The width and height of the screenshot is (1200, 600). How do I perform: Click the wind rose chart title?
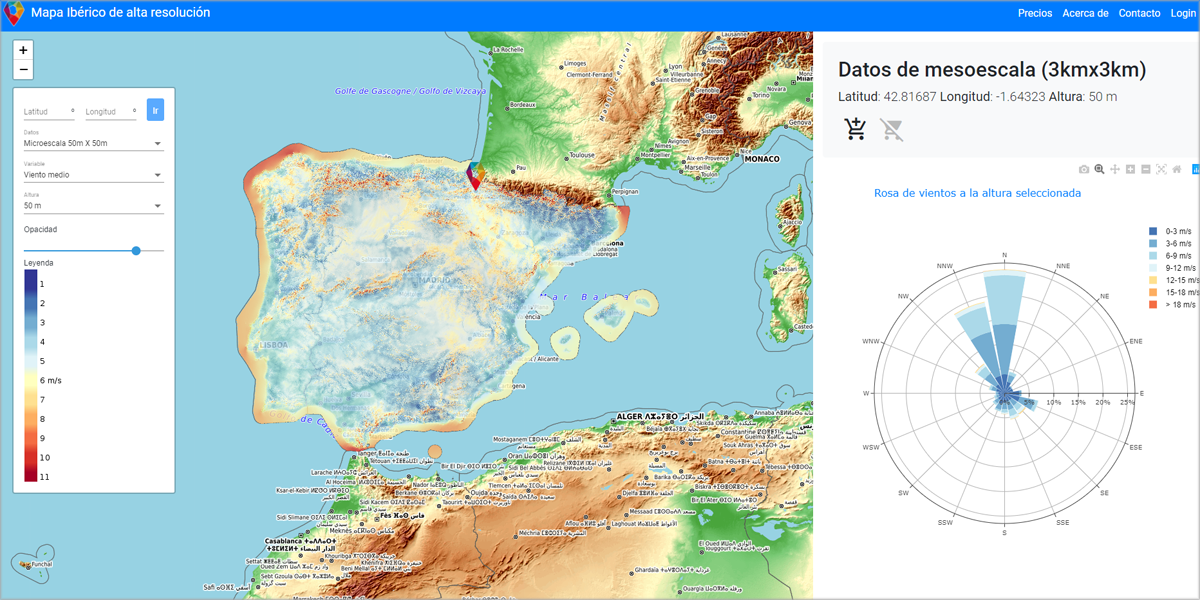coord(977,193)
